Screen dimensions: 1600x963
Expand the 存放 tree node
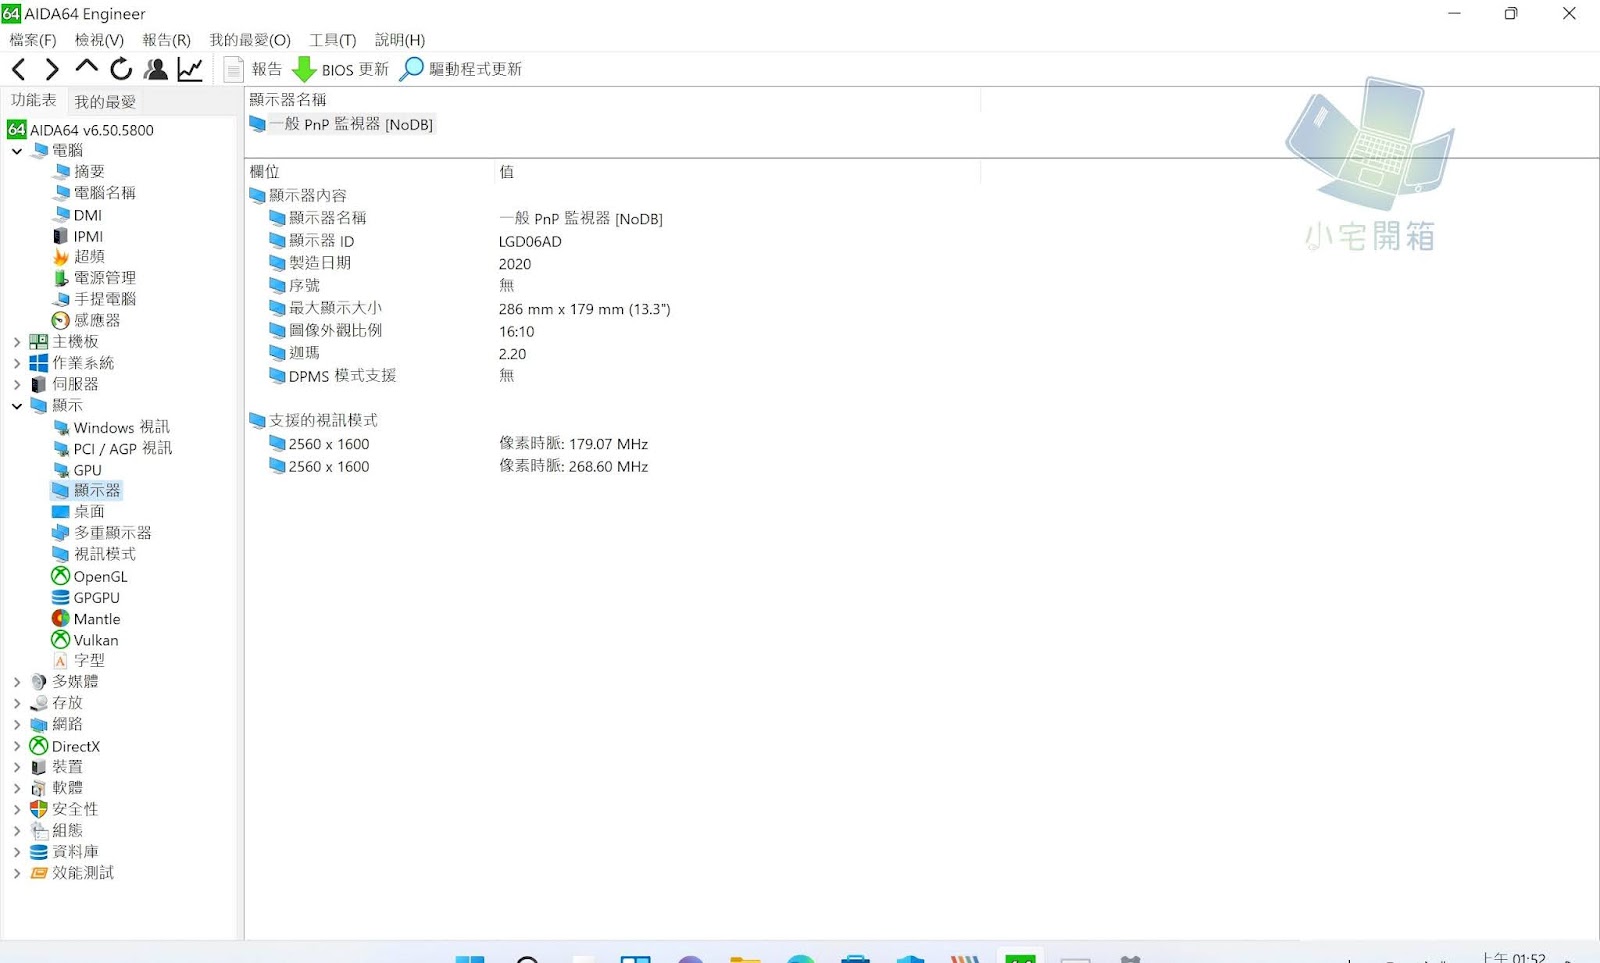17,703
